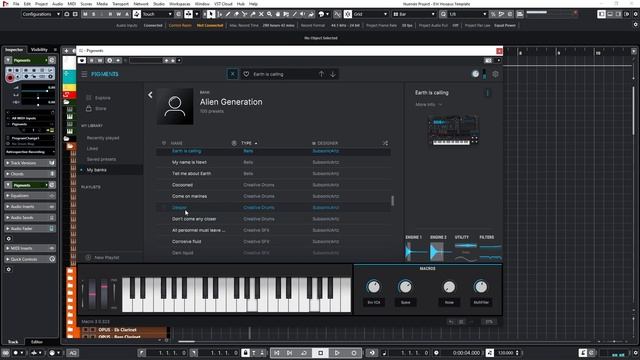Toggle the right zone visibility button

618,14
